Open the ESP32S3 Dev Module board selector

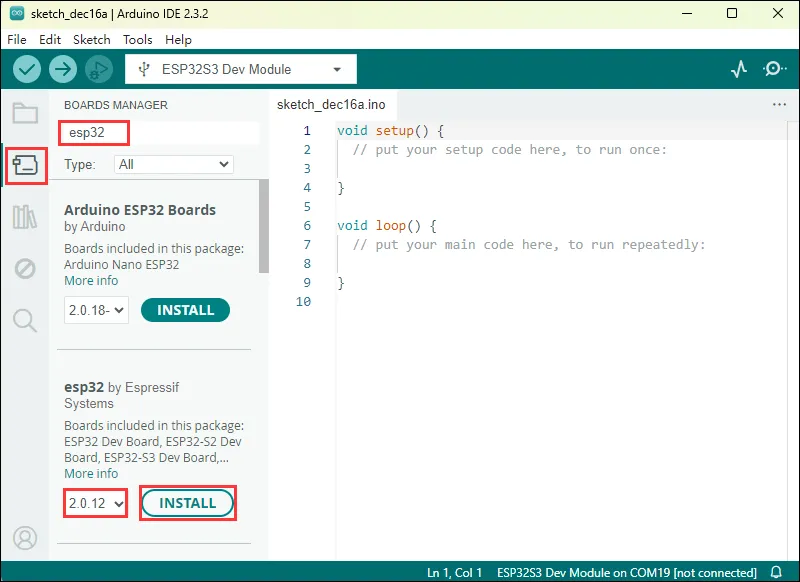tap(240, 69)
